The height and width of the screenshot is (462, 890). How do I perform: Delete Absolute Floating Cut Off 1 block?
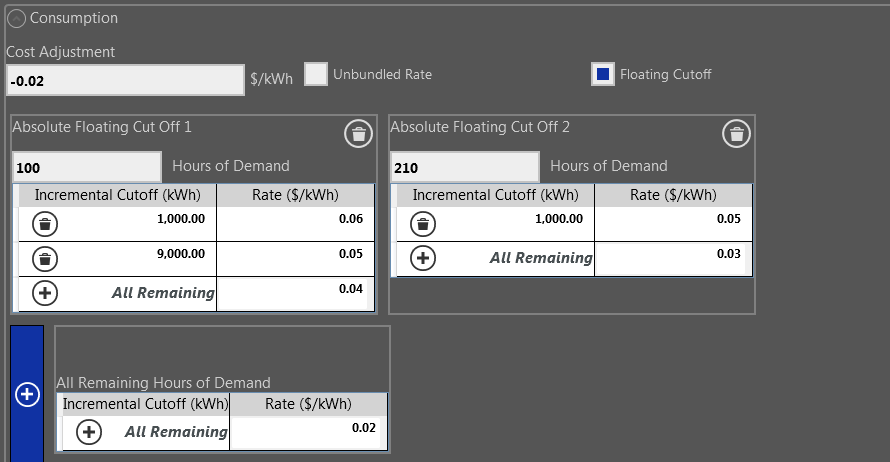pyautogui.click(x=358, y=134)
